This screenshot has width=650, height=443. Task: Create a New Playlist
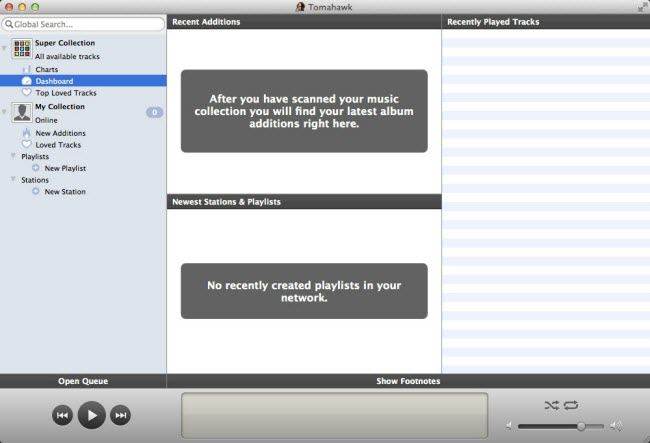65,168
